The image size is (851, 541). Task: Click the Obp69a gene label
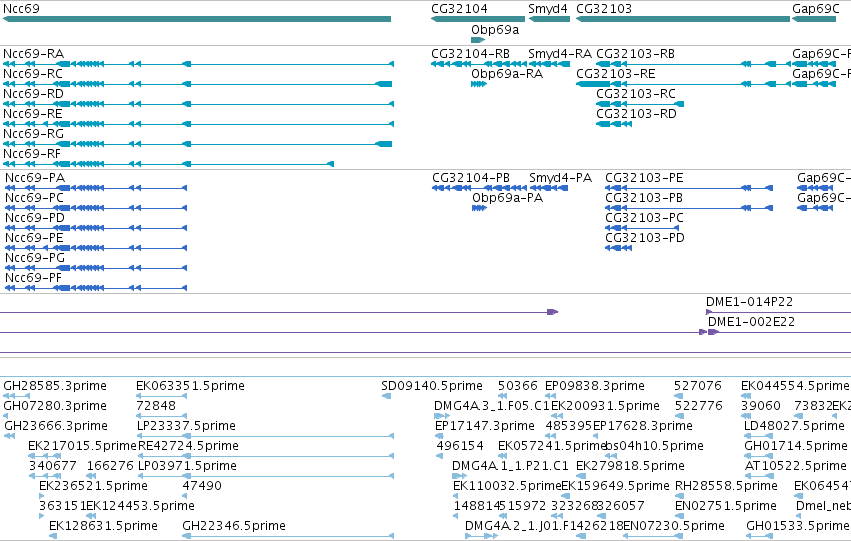(495, 30)
